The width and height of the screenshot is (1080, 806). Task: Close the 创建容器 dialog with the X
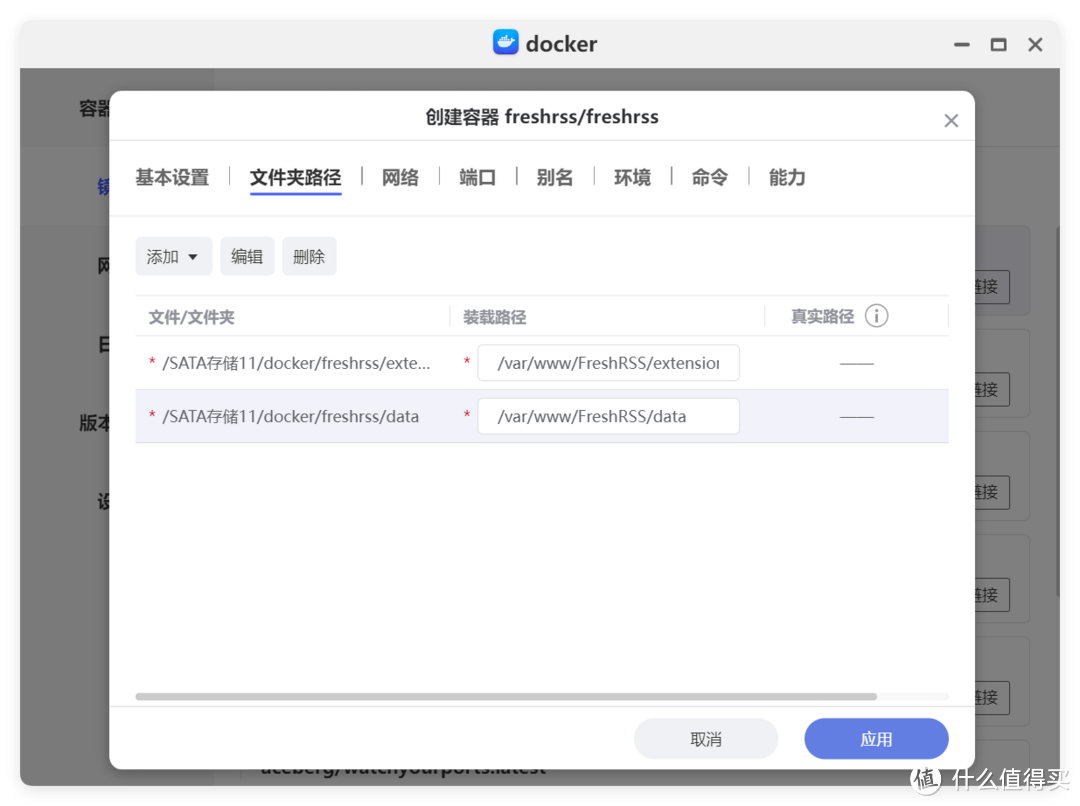click(x=951, y=119)
